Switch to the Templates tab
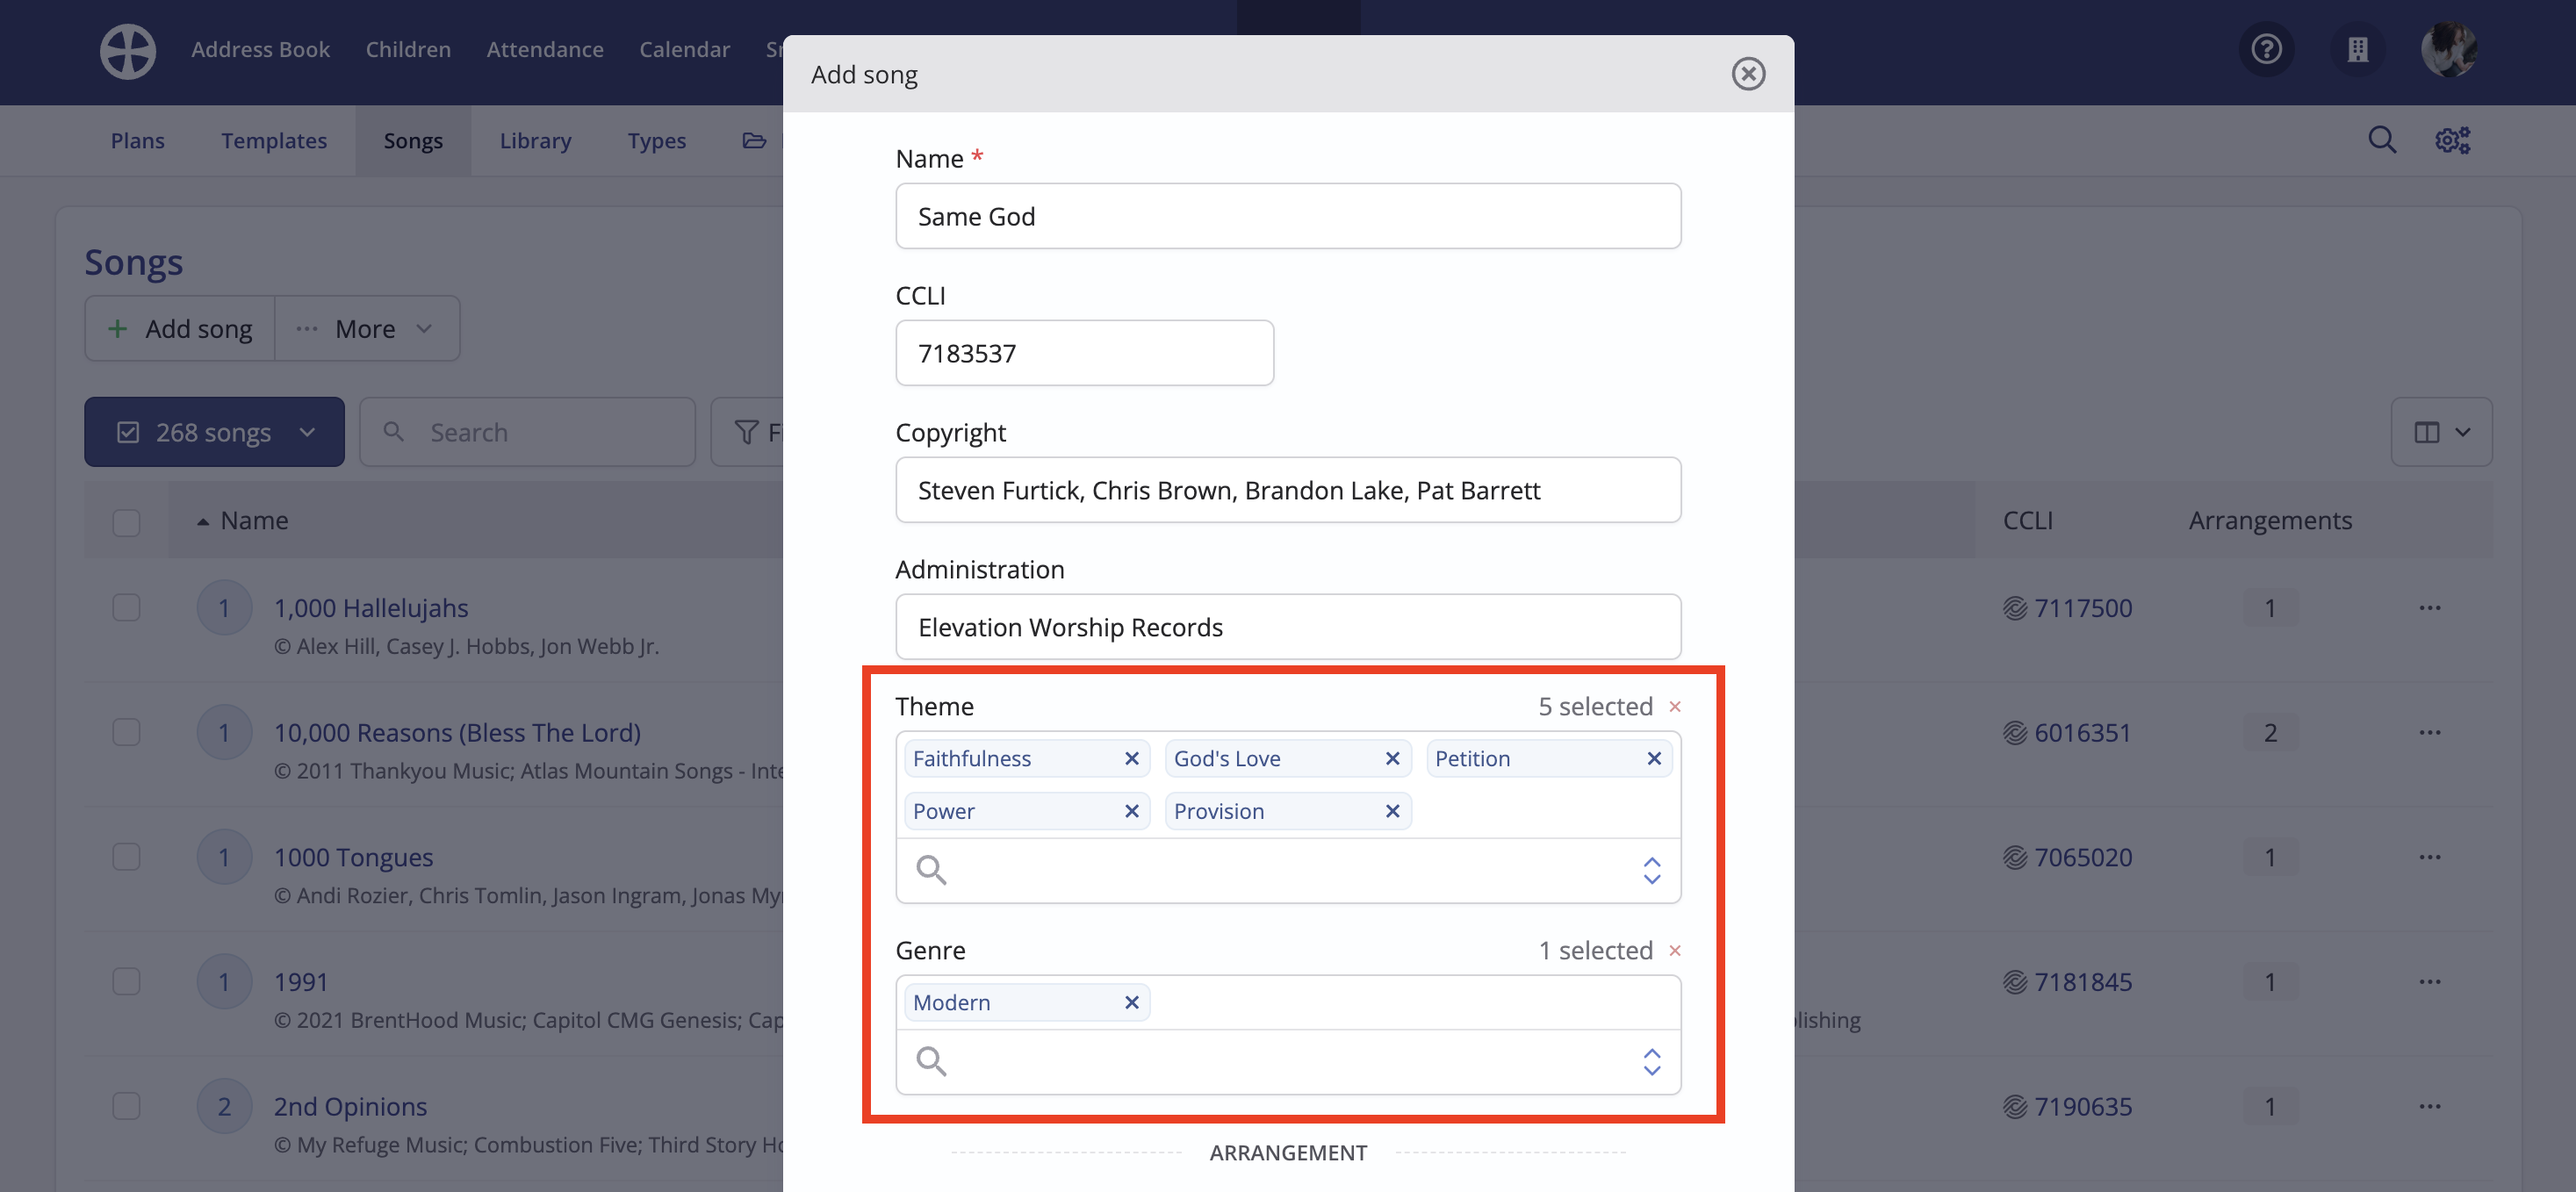The image size is (2576, 1192). click(274, 141)
